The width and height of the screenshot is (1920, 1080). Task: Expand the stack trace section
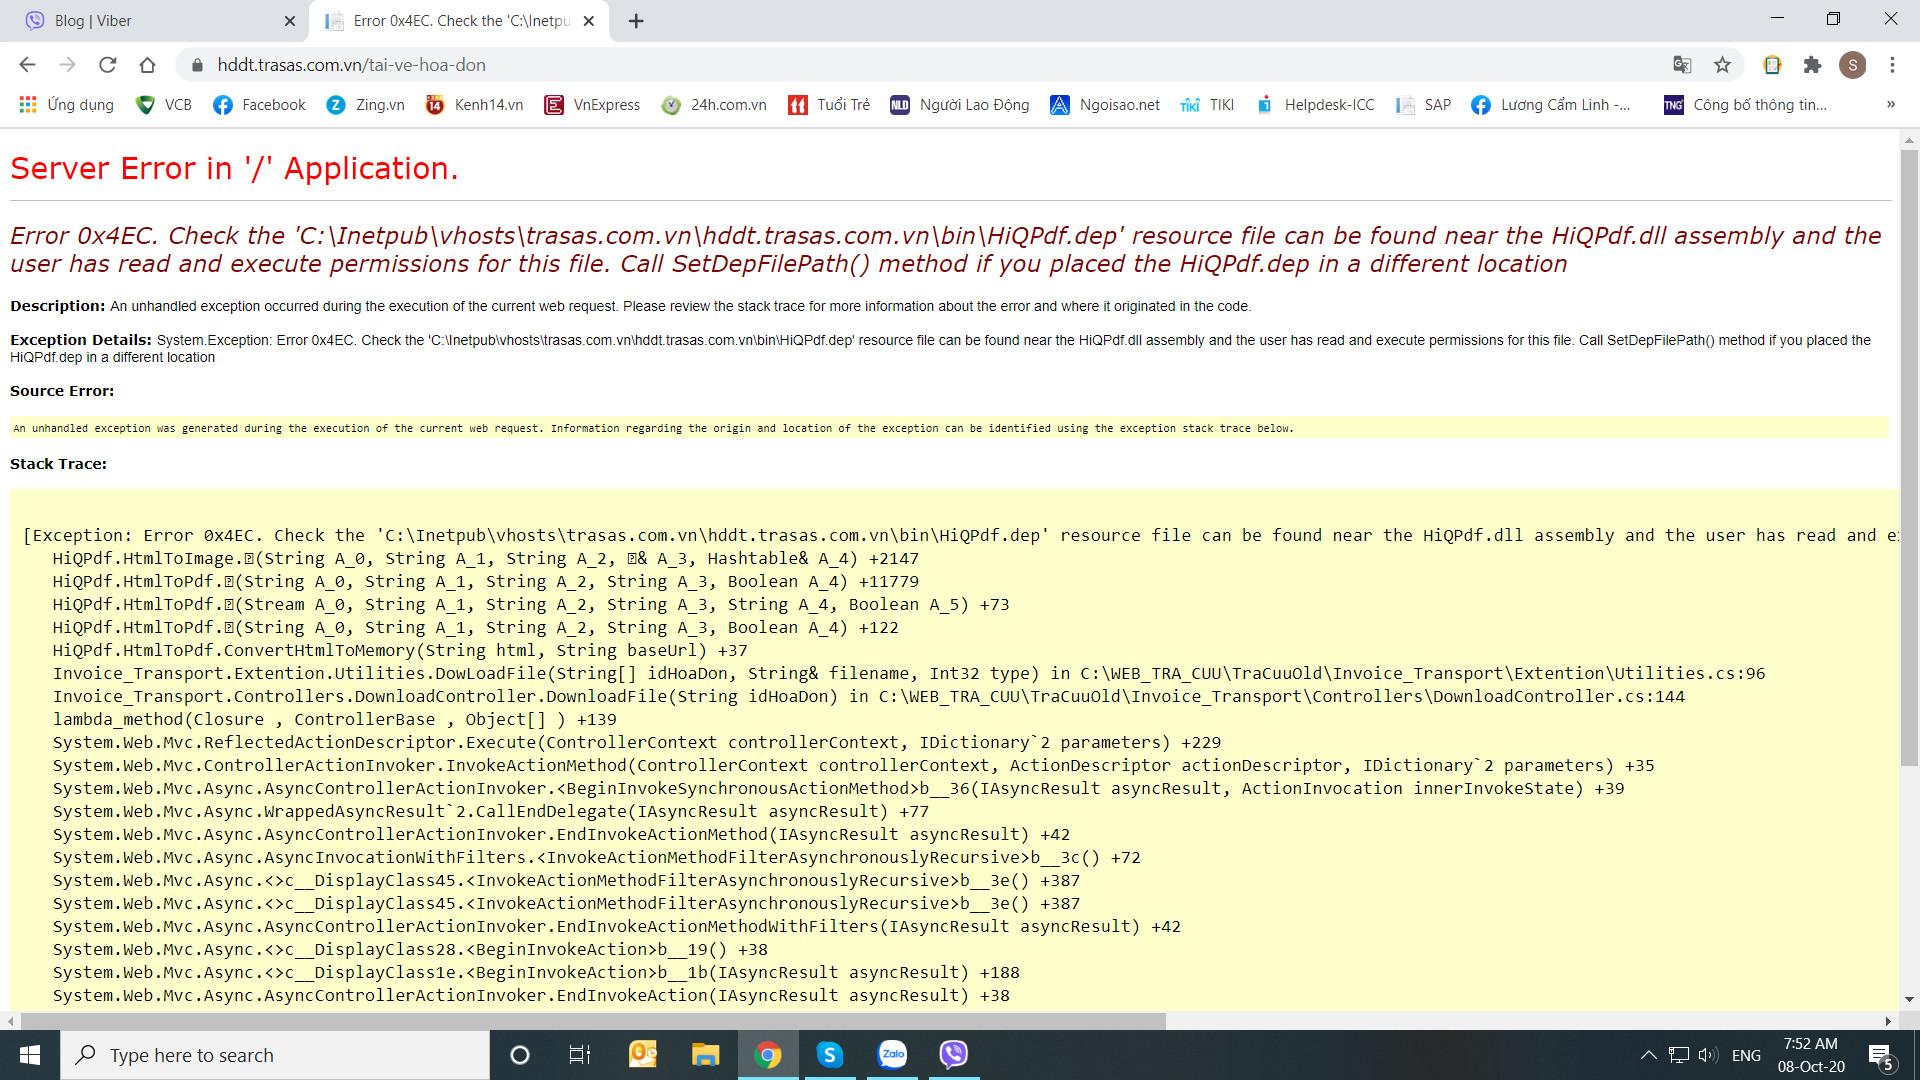coord(57,462)
